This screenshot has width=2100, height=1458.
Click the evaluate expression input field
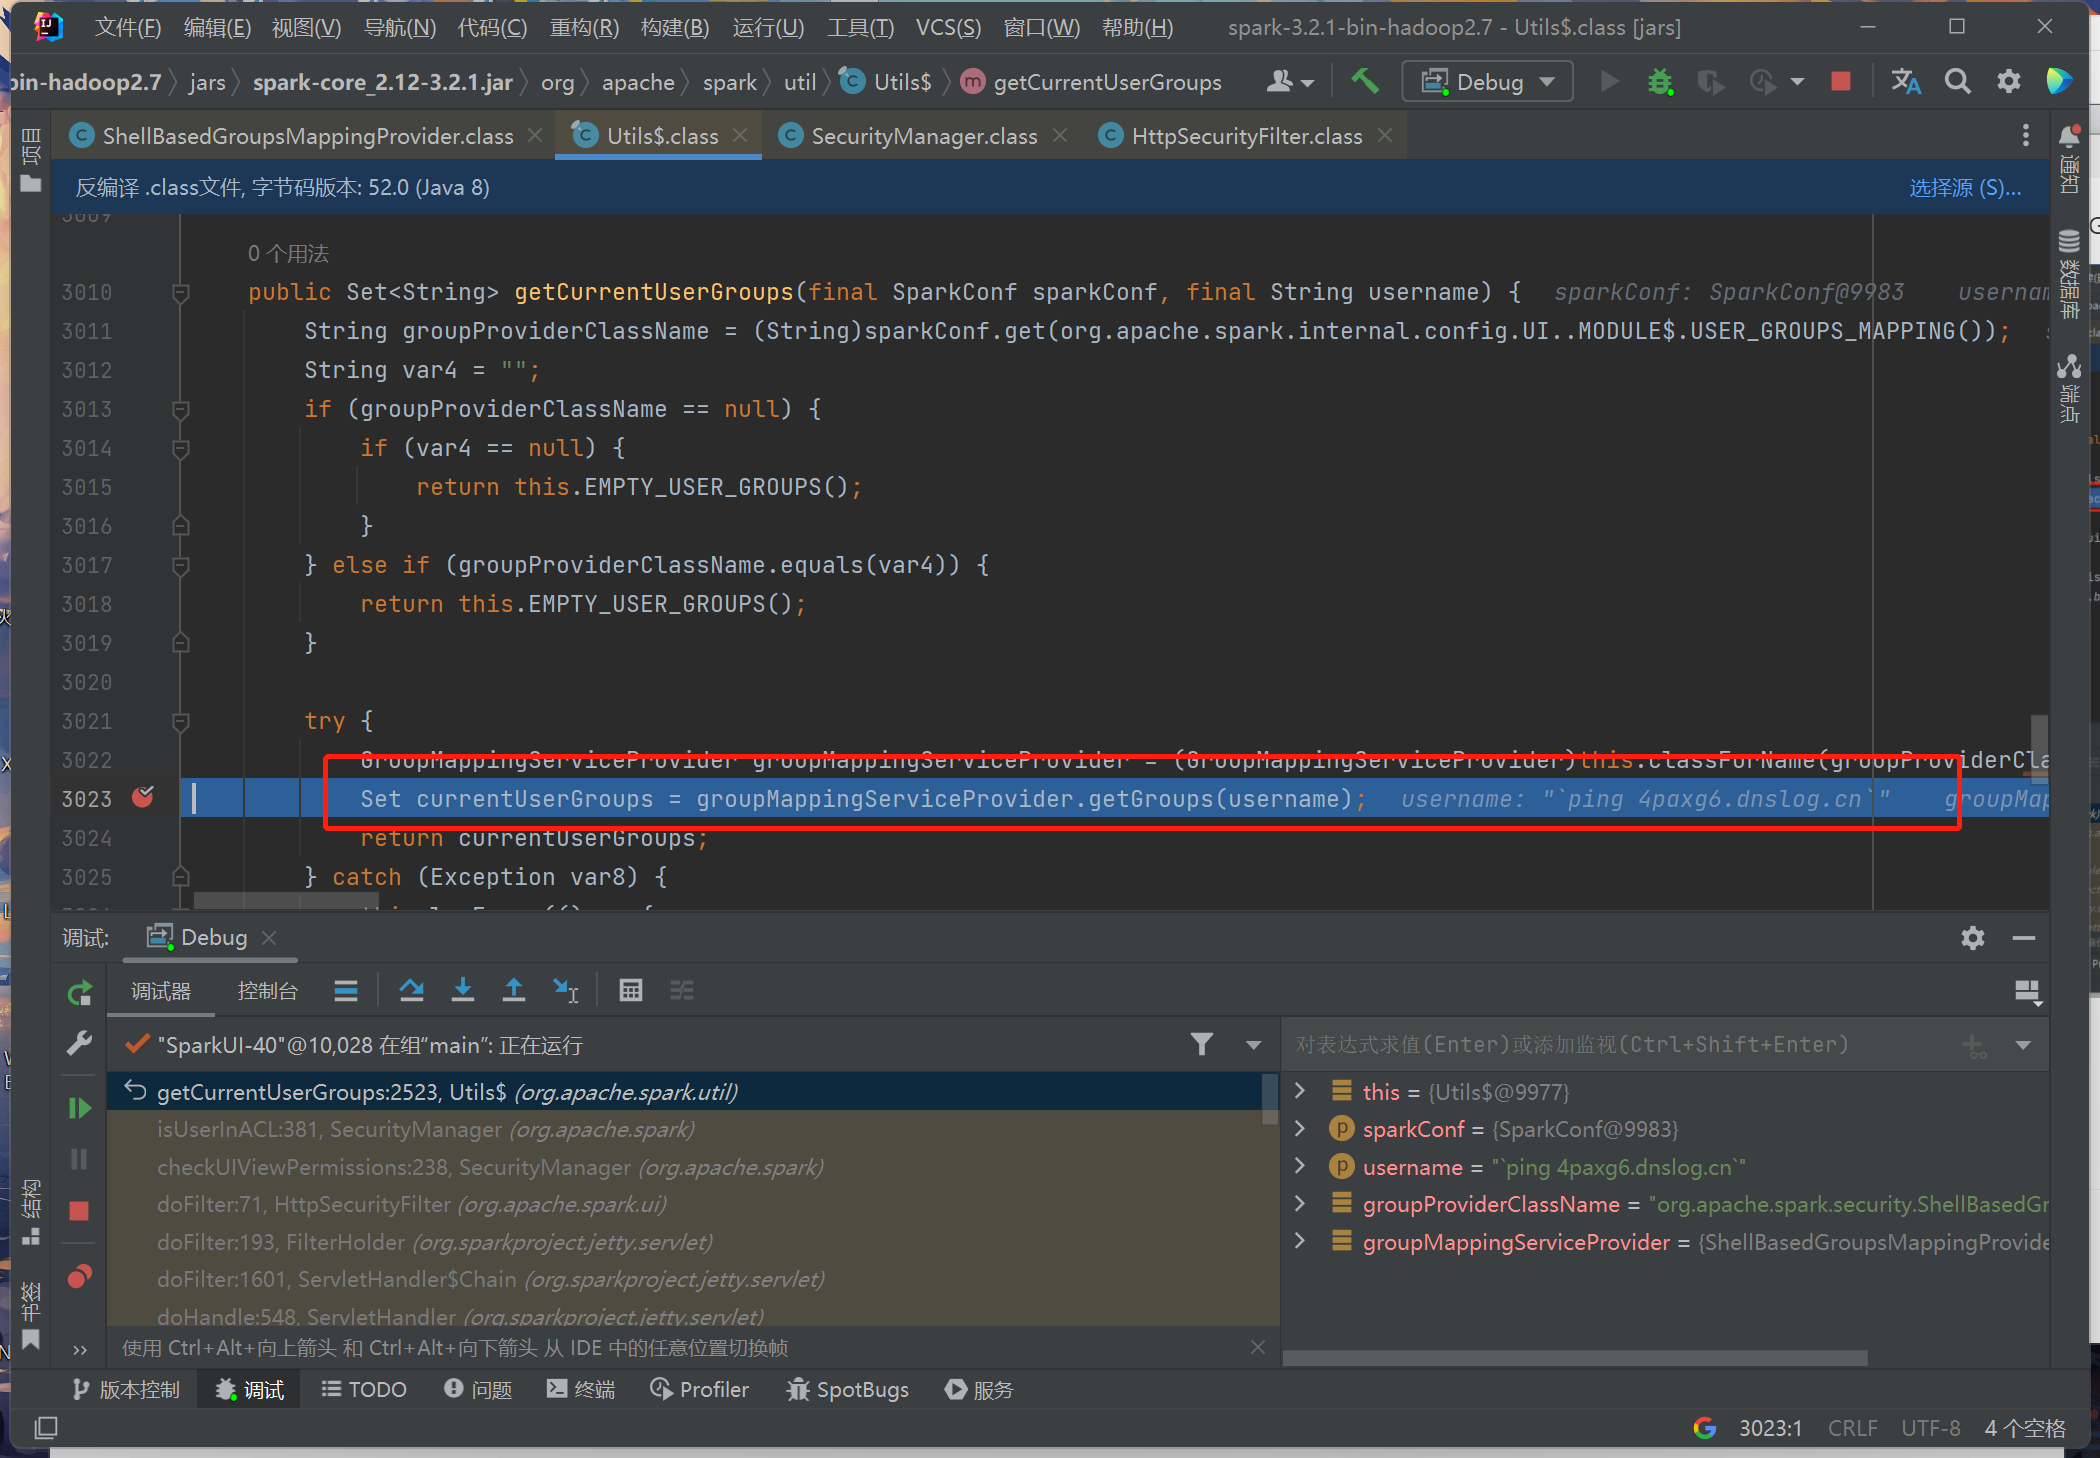[1620, 1044]
